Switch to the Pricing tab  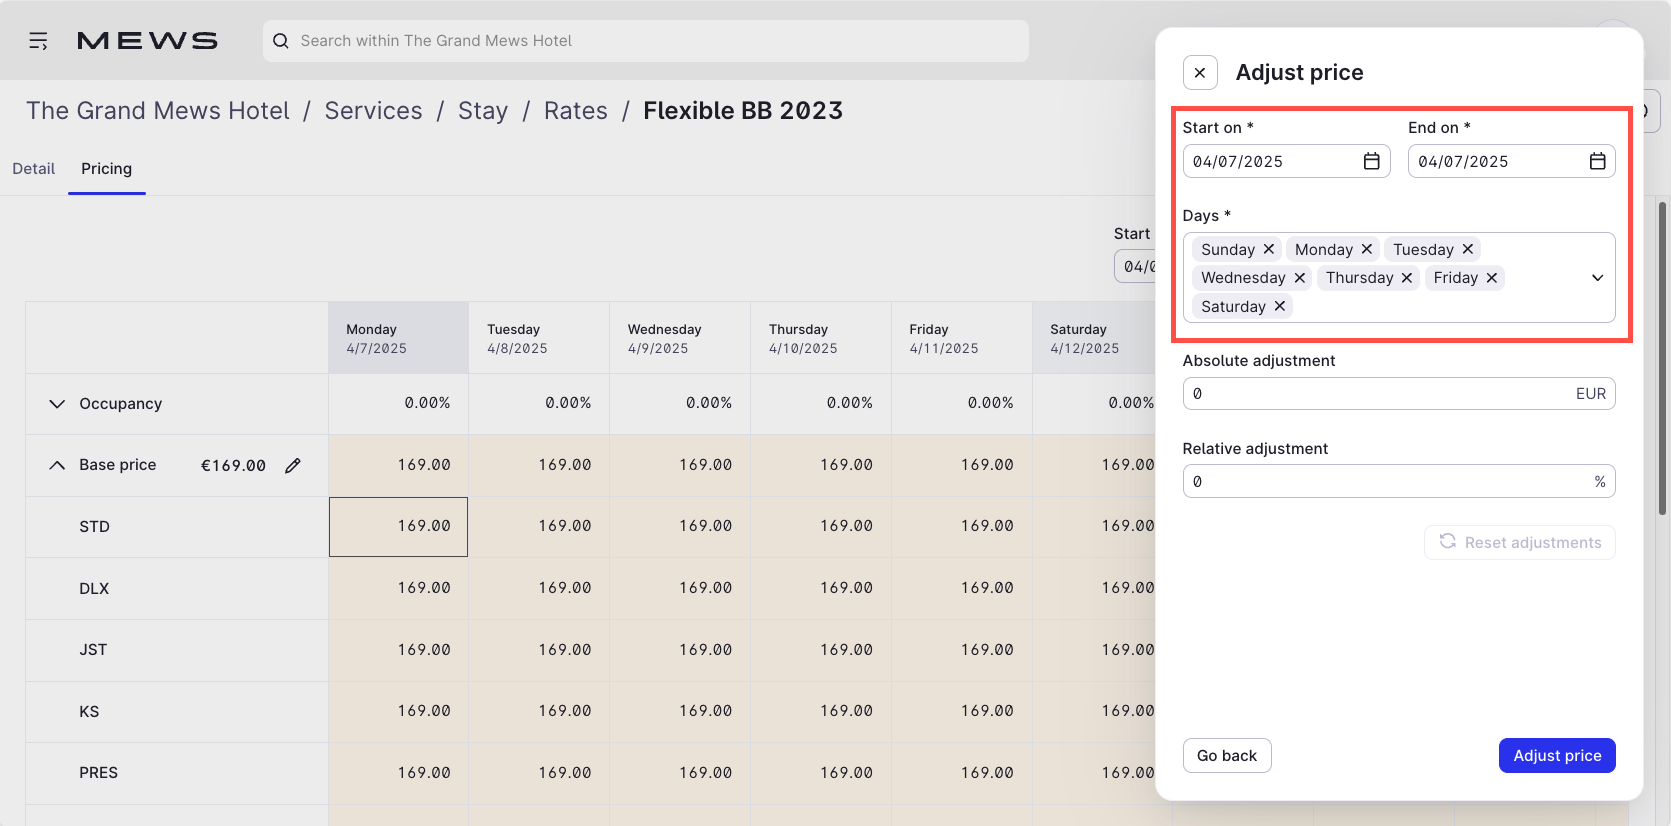(x=107, y=169)
